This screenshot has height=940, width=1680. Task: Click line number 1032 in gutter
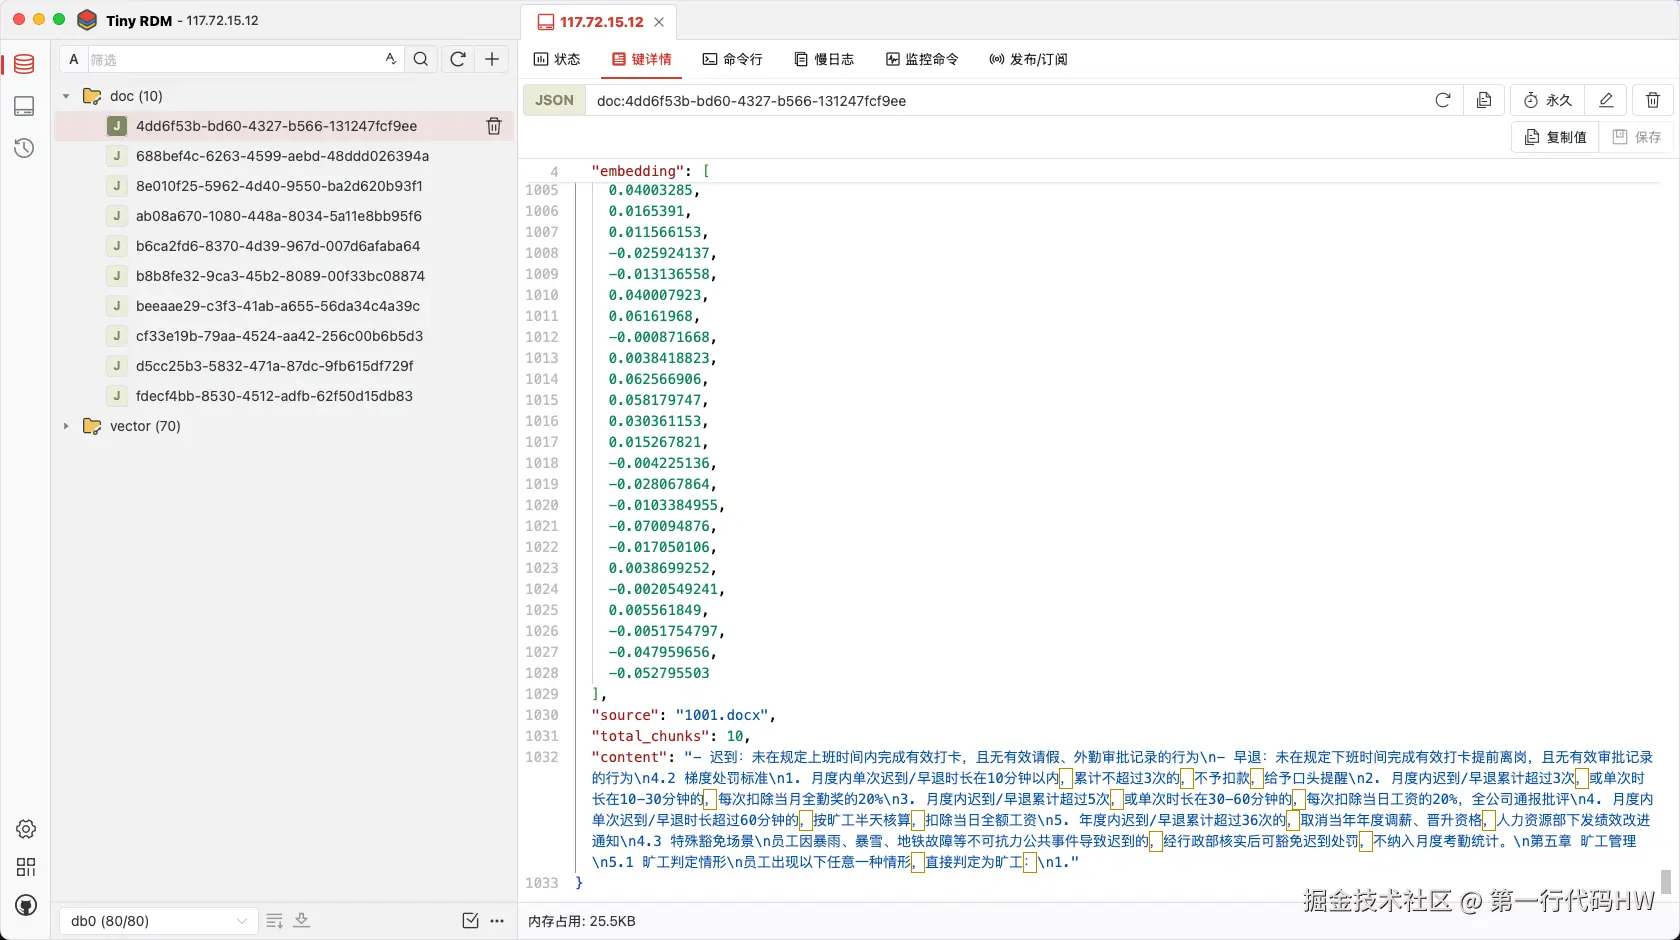[x=542, y=757]
